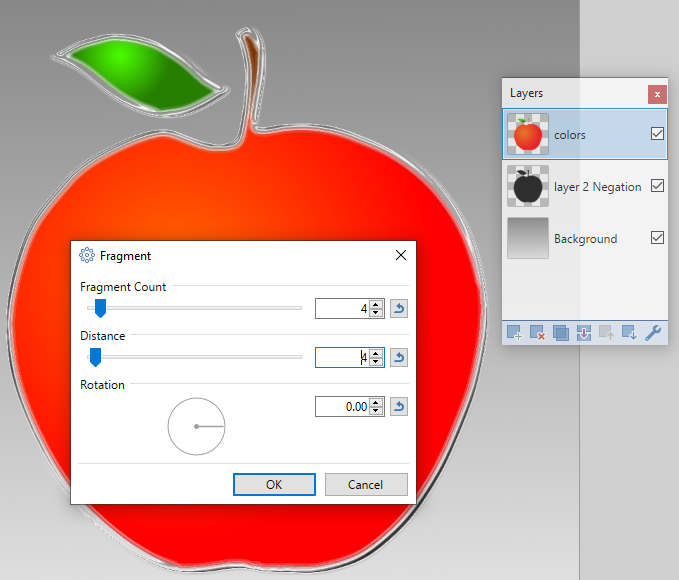Close the Fragment dialog
This screenshot has height=580, width=679.
(x=401, y=255)
